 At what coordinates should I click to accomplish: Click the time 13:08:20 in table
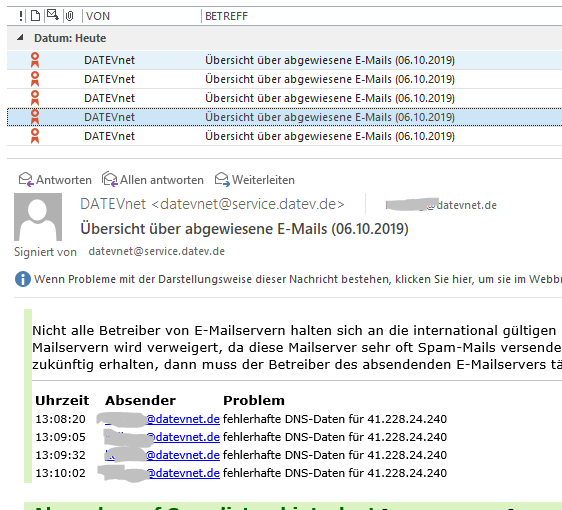60,419
